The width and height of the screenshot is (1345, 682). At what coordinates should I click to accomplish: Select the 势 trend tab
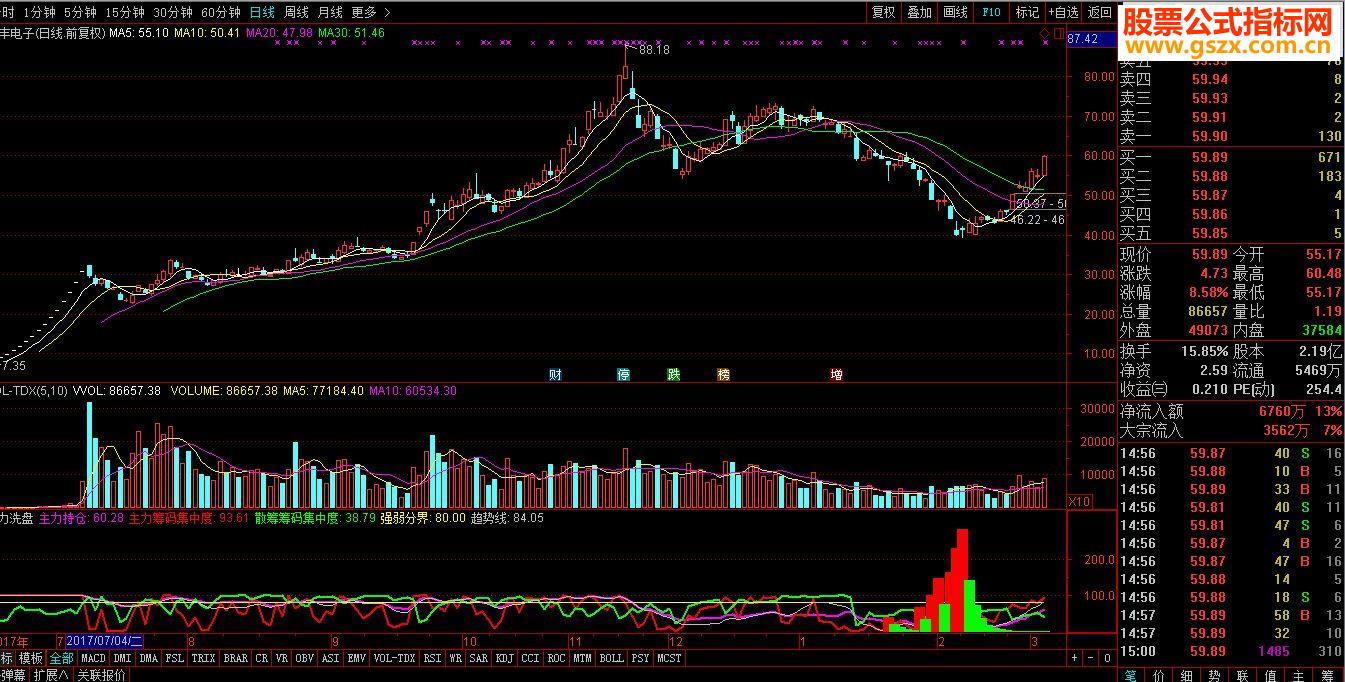click(1214, 675)
